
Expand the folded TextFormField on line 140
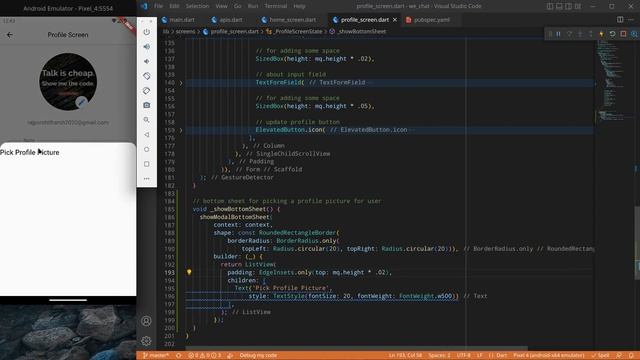[x=181, y=82]
